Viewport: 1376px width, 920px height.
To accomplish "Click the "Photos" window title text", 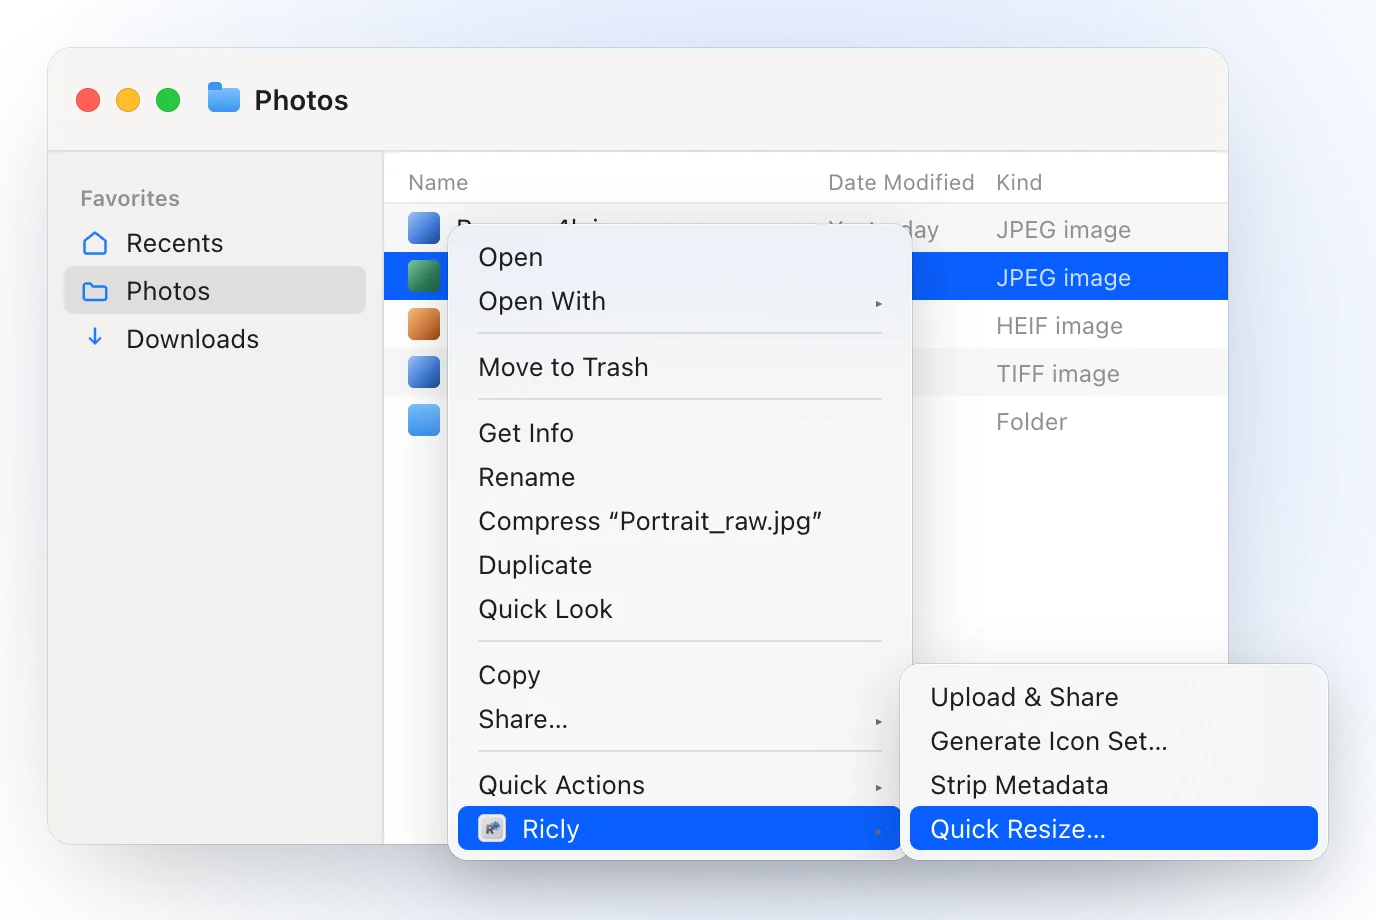I will tap(301, 100).
